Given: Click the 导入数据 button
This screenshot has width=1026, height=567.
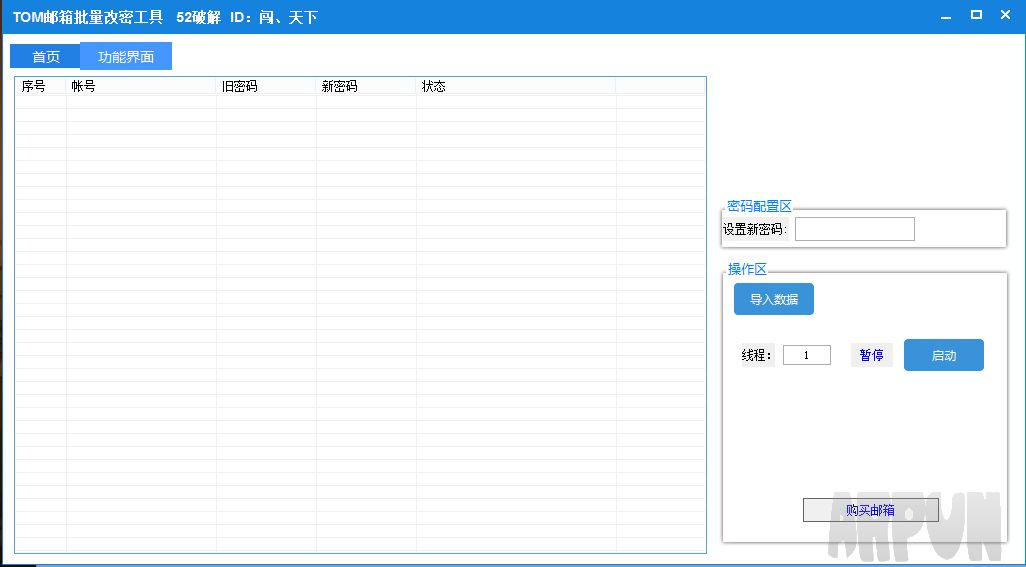Looking at the screenshot, I should pos(773,299).
